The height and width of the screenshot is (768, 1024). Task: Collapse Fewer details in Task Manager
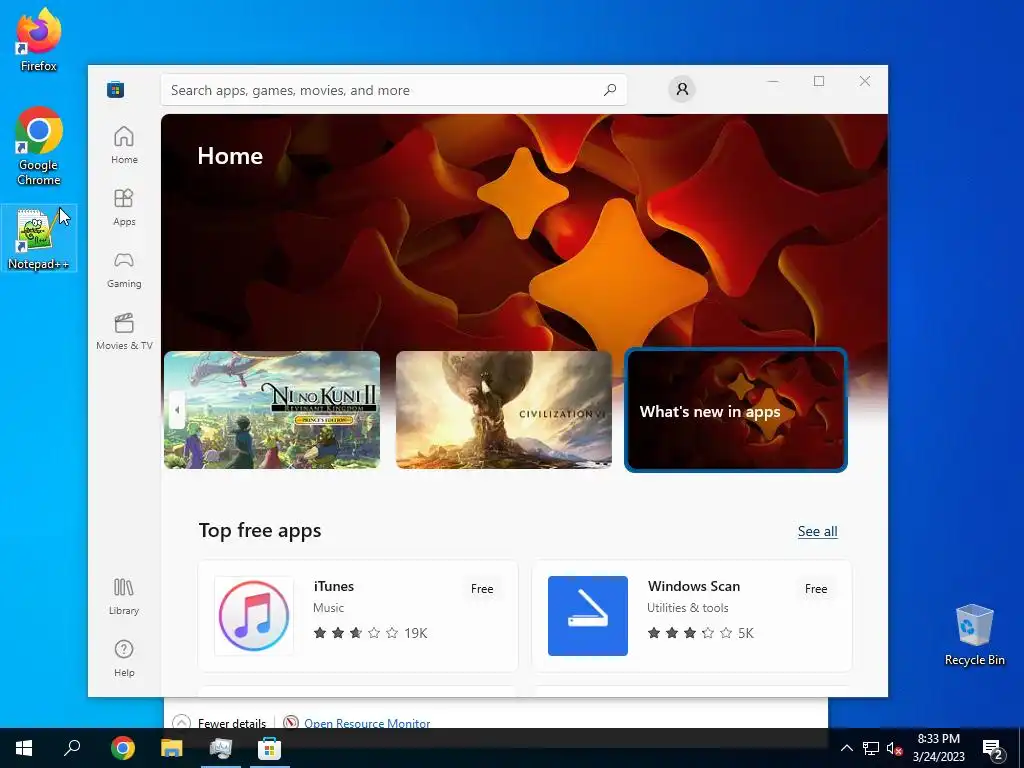click(219, 722)
